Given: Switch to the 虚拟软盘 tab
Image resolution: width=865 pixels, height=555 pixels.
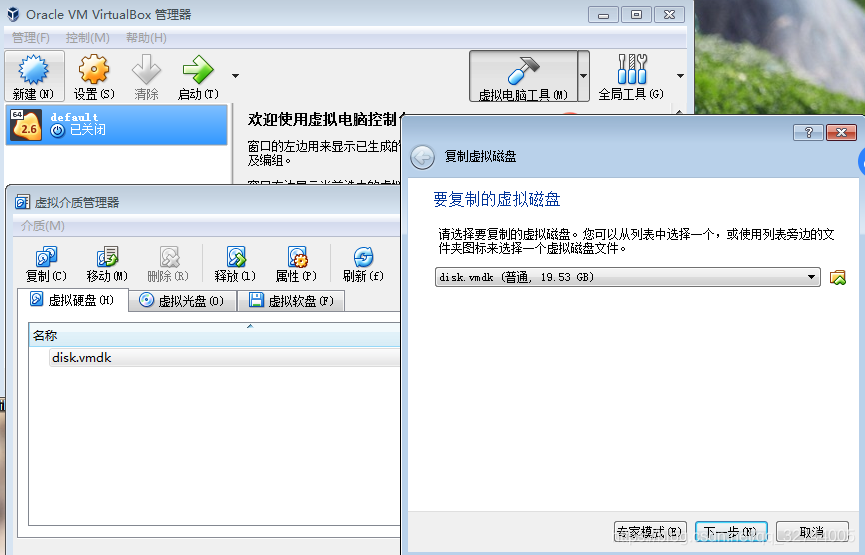Looking at the screenshot, I should [291, 301].
